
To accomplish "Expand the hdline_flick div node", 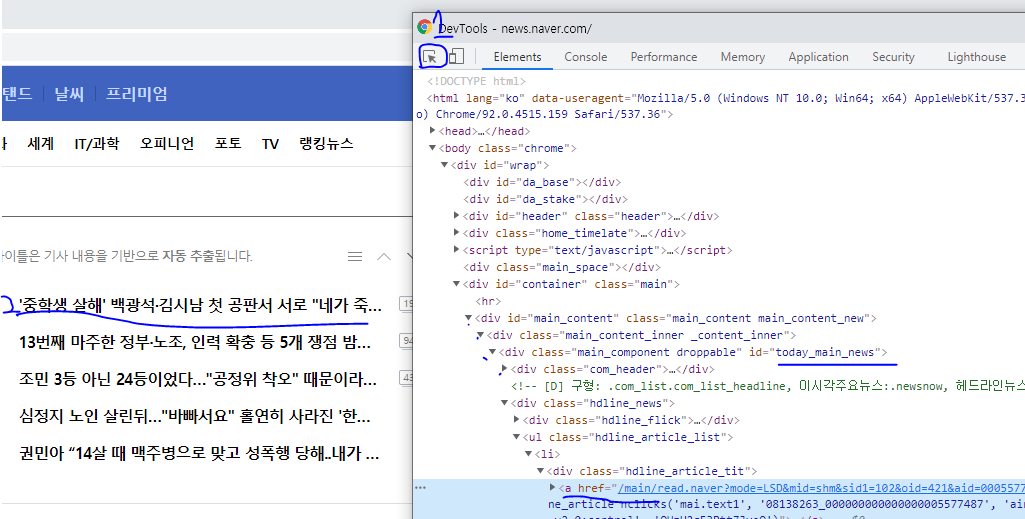I will click(516, 420).
